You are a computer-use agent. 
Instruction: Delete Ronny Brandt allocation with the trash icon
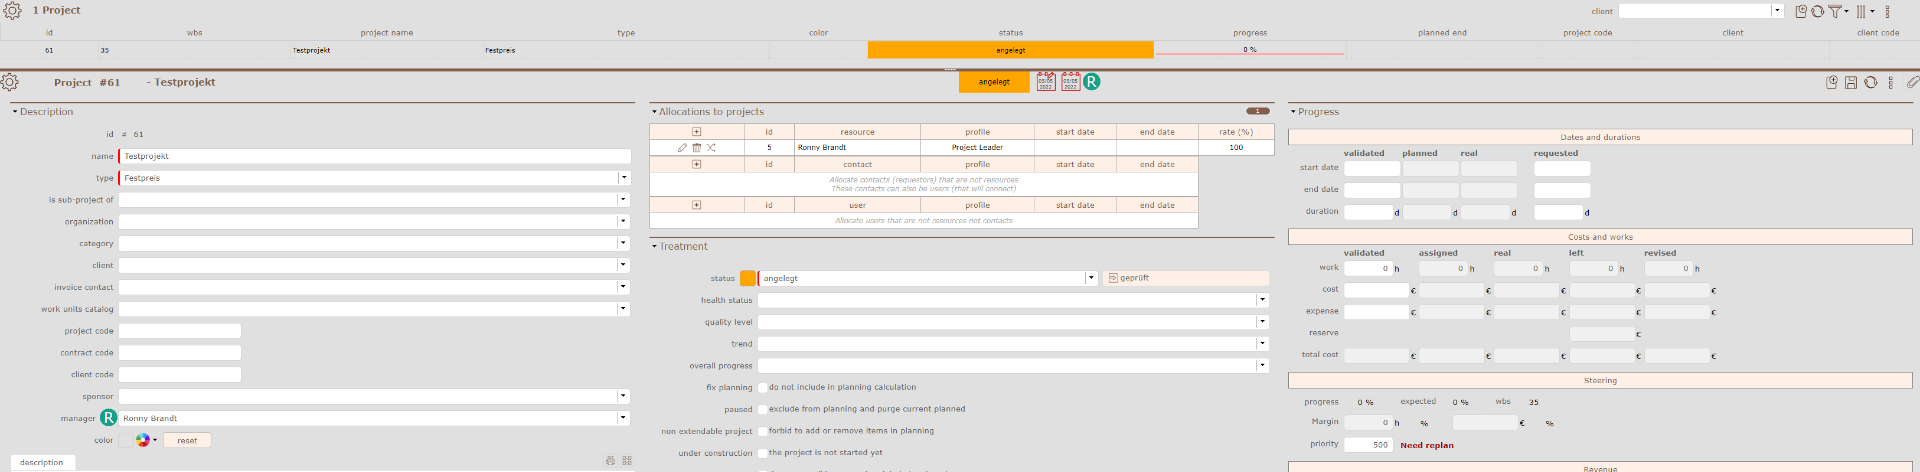[x=697, y=147]
